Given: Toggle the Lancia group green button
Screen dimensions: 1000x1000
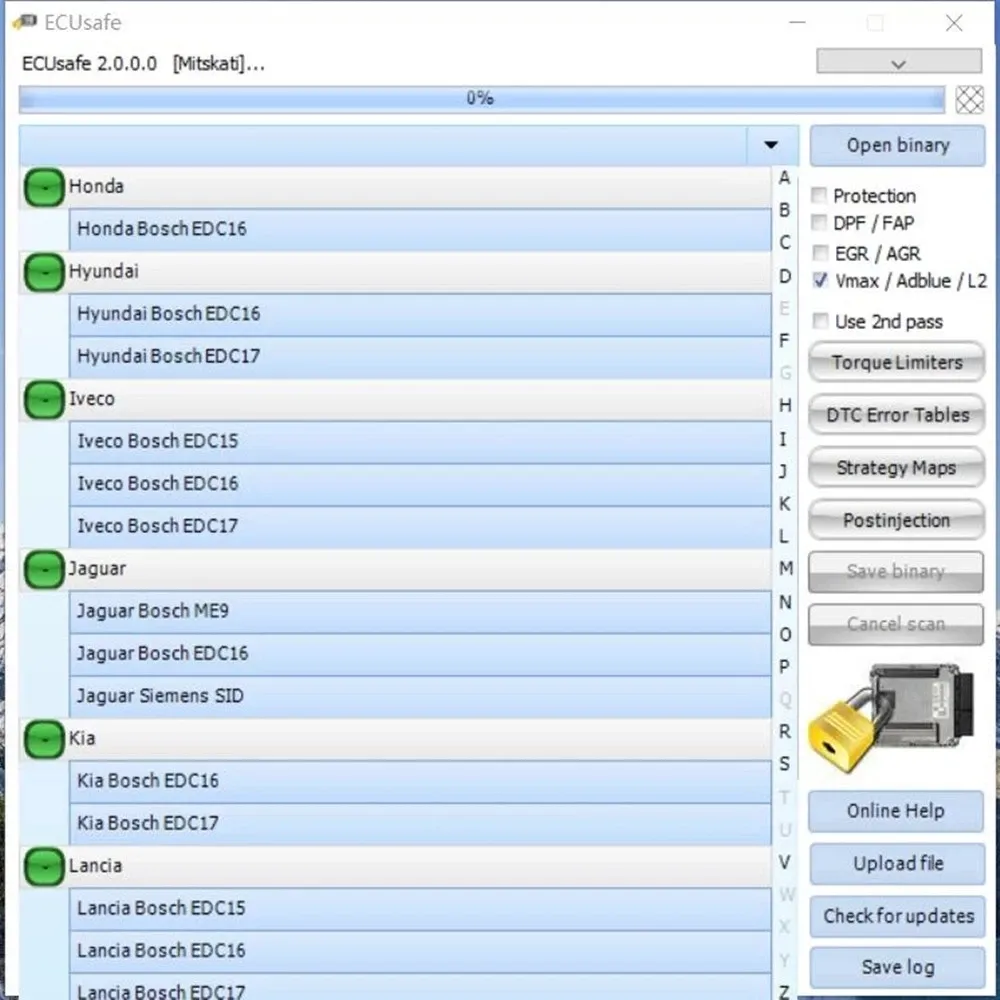Looking at the screenshot, I should [43, 866].
